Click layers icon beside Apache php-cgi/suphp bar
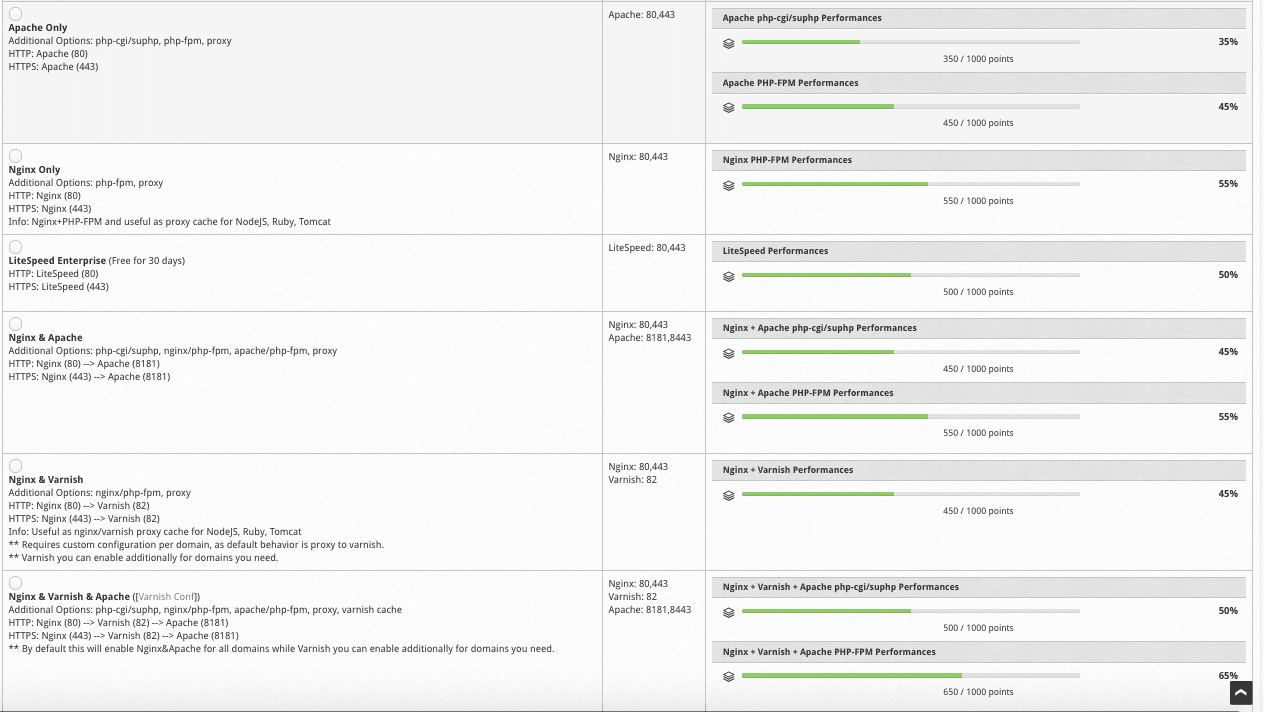Screen dimensions: 1264x712 (729, 43)
